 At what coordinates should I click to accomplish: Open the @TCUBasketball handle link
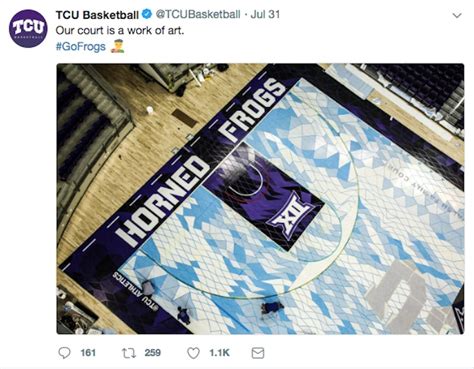(198, 14)
